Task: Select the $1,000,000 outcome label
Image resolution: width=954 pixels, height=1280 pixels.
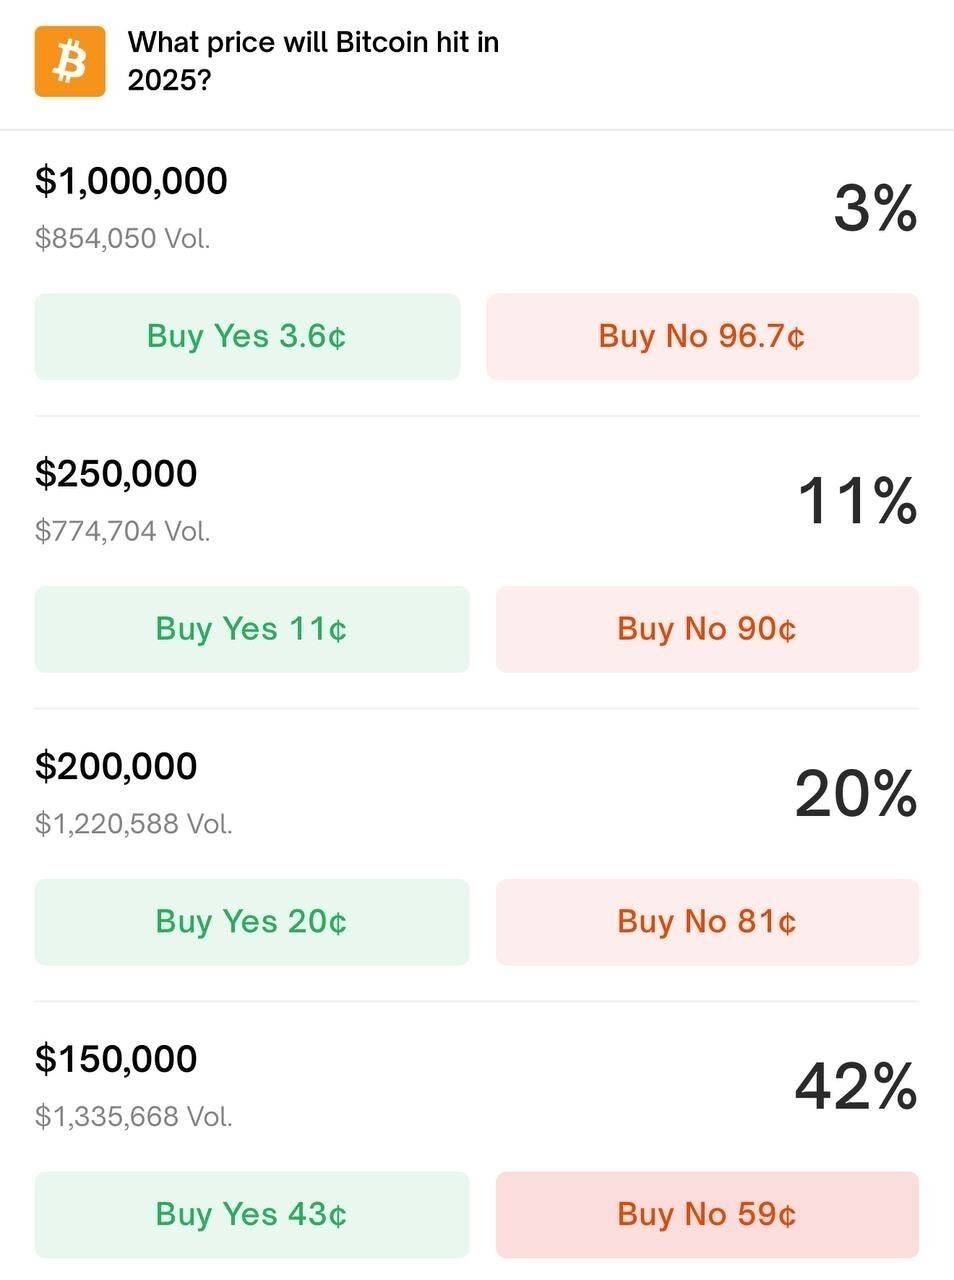Action: [x=131, y=181]
